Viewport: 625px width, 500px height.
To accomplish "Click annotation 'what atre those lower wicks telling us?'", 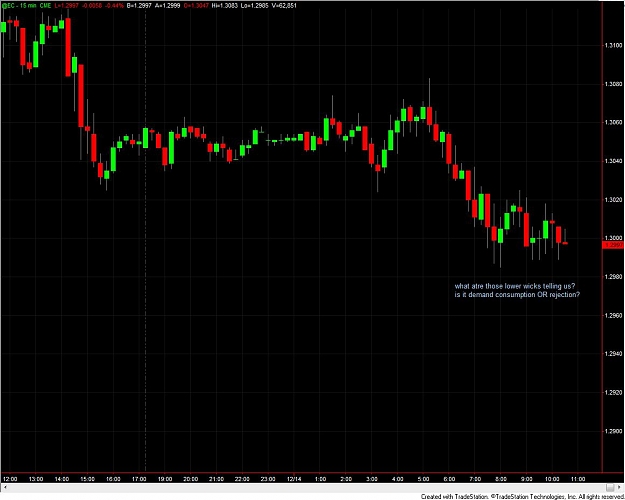I will click(x=515, y=286).
